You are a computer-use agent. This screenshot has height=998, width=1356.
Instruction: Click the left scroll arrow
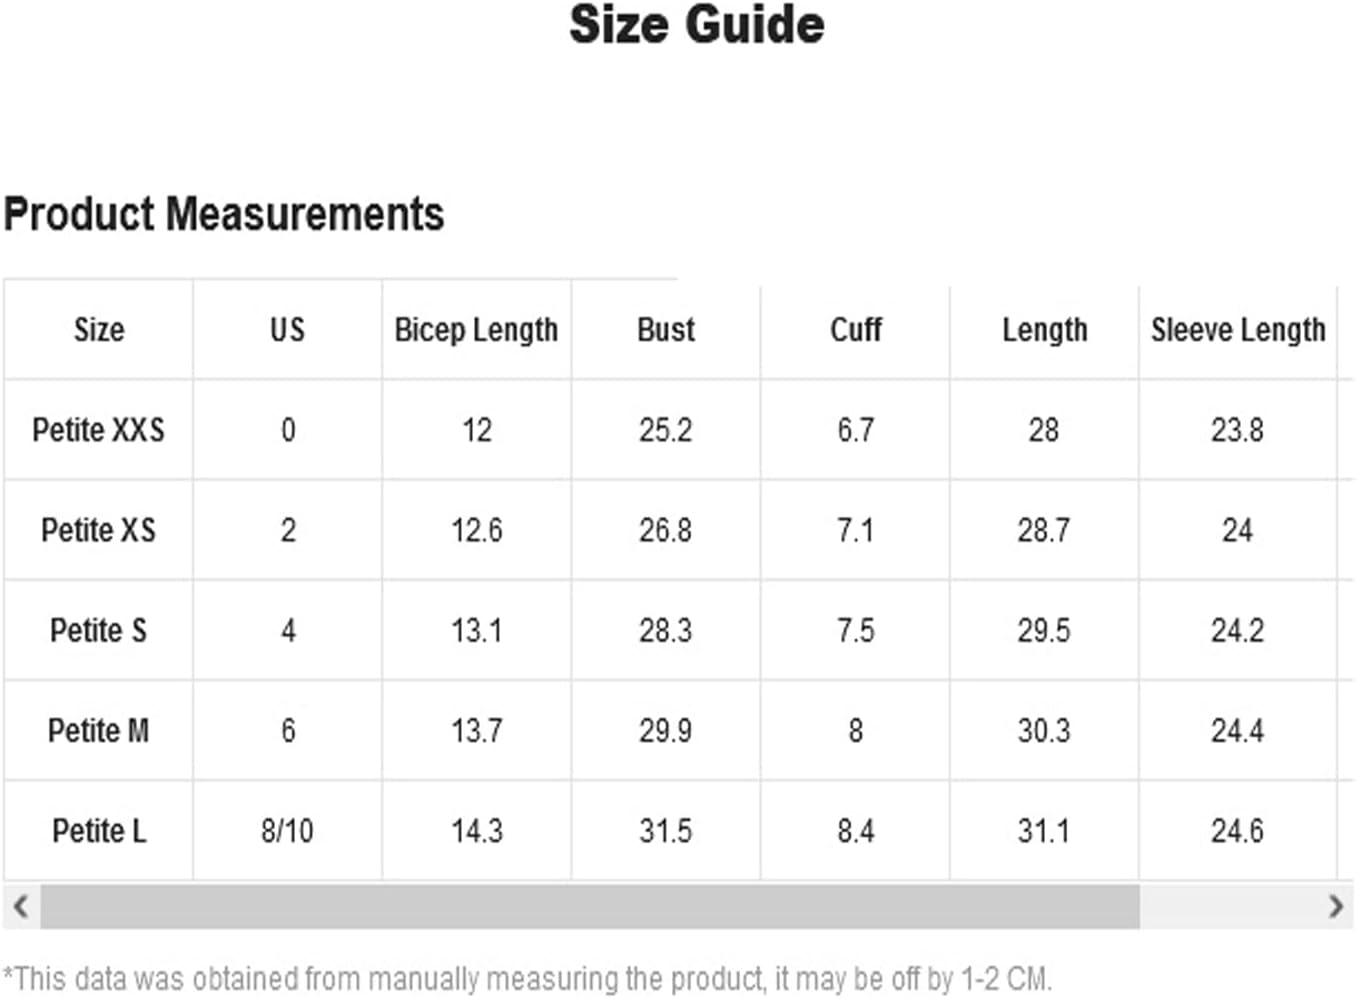point(20,907)
